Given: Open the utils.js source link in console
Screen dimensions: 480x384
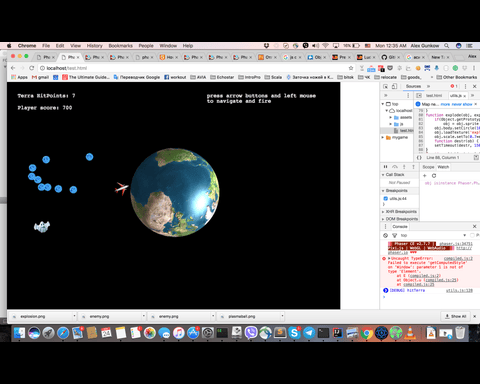Looking at the screenshot, I should point(459,291).
